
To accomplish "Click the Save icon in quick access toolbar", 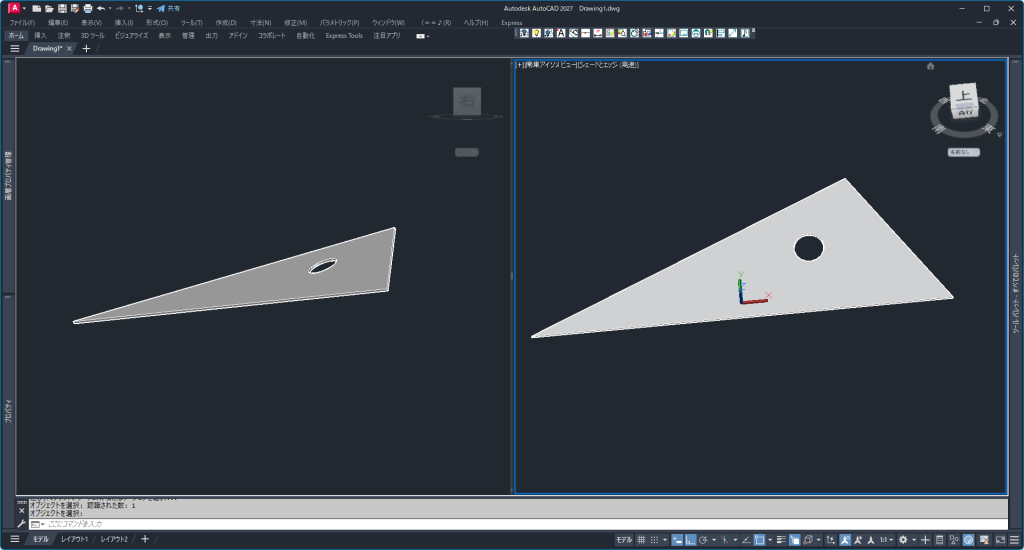I will [62, 8].
